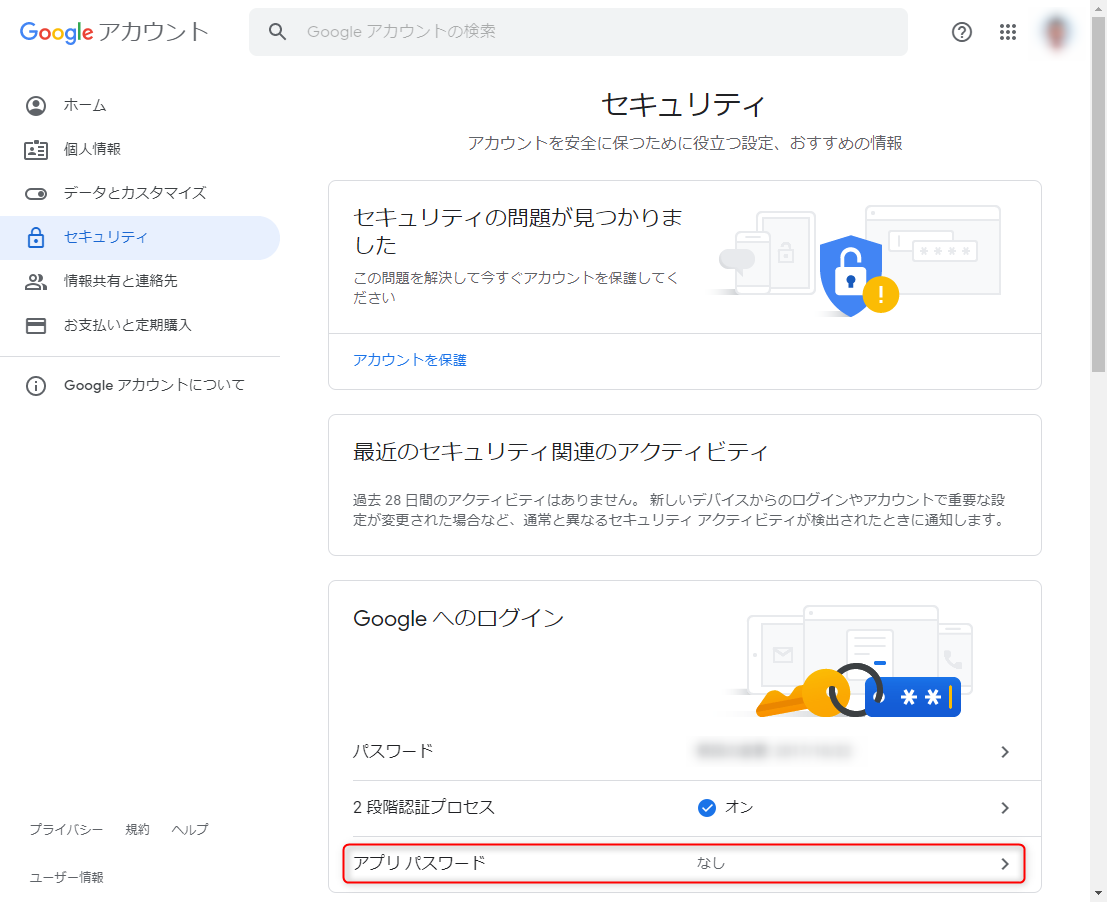
Task: Click the 規約 link at the bottom
Action: pos(137,829)
